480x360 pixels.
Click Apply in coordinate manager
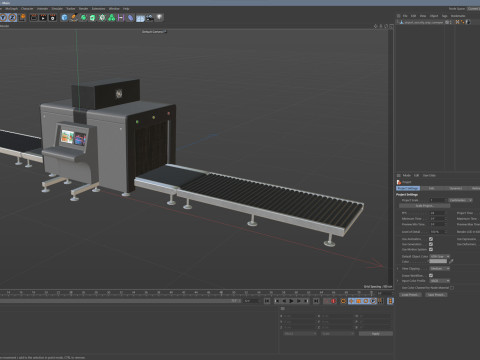pos(376,334)
